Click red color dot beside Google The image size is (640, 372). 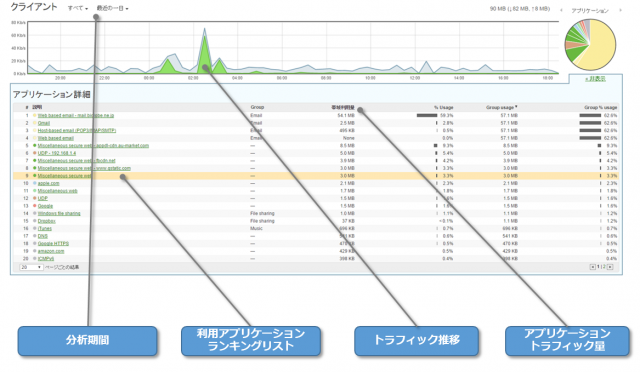tap(35, 206)
